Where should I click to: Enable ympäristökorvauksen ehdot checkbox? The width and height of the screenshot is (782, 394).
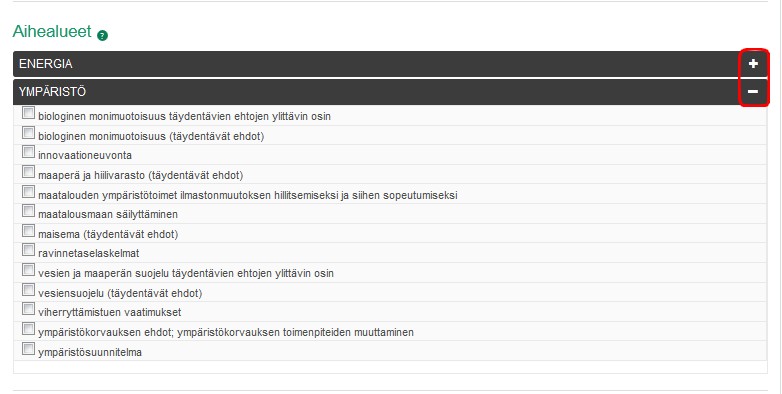(x=28, y=329)
